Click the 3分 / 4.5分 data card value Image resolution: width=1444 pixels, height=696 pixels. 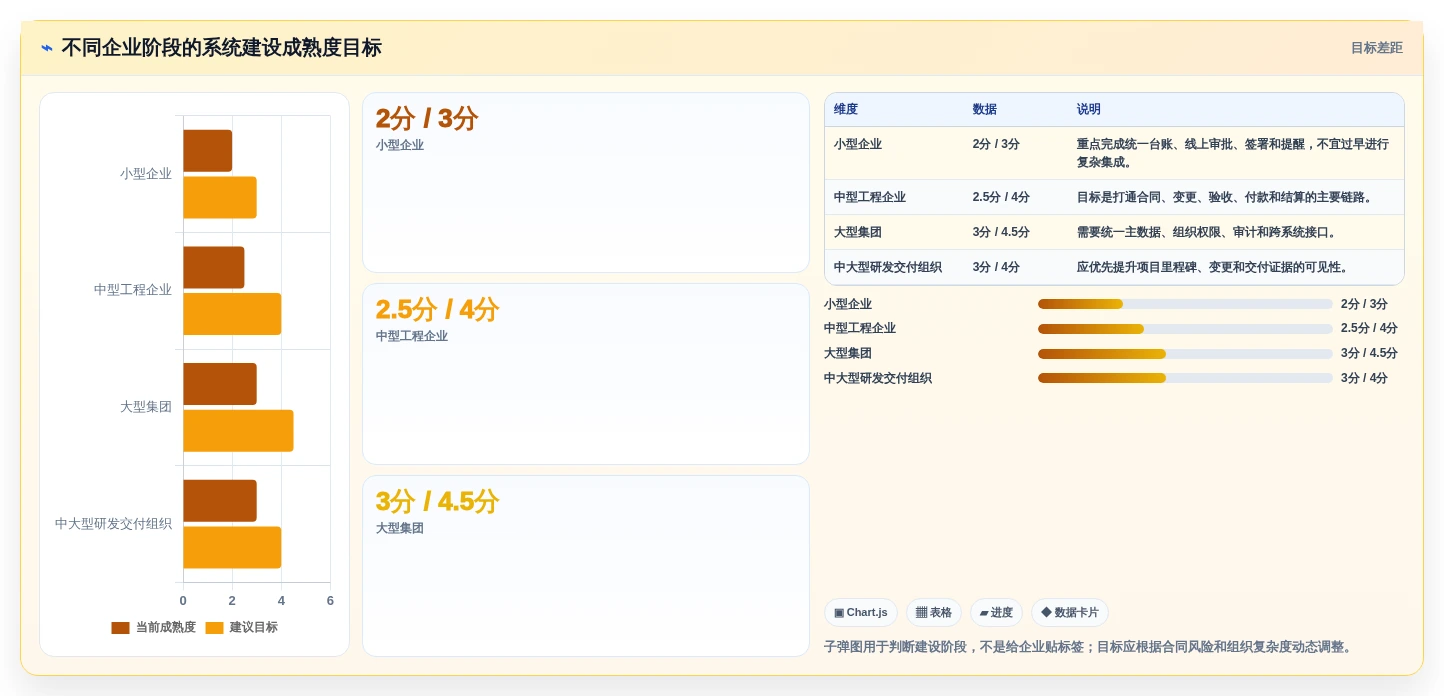pyautogui.click(x=437, y=502)
